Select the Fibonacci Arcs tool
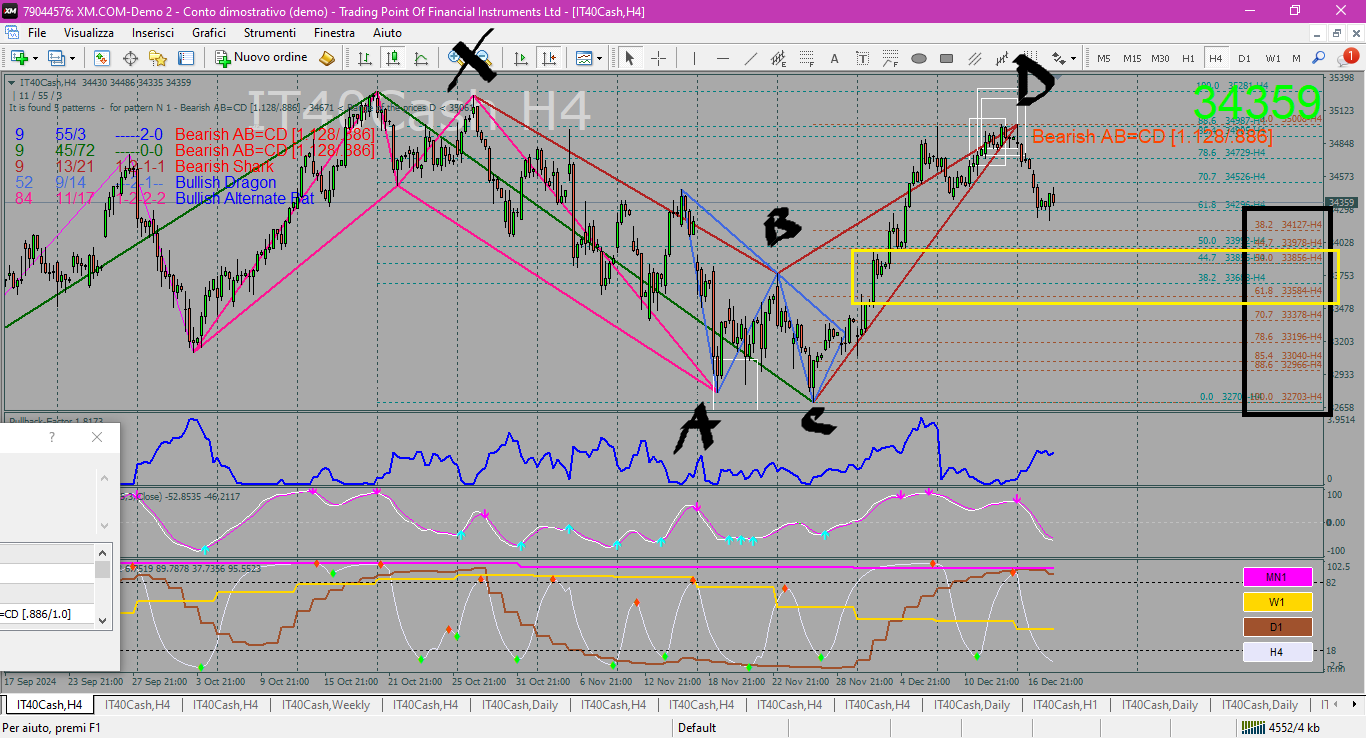 890,58
